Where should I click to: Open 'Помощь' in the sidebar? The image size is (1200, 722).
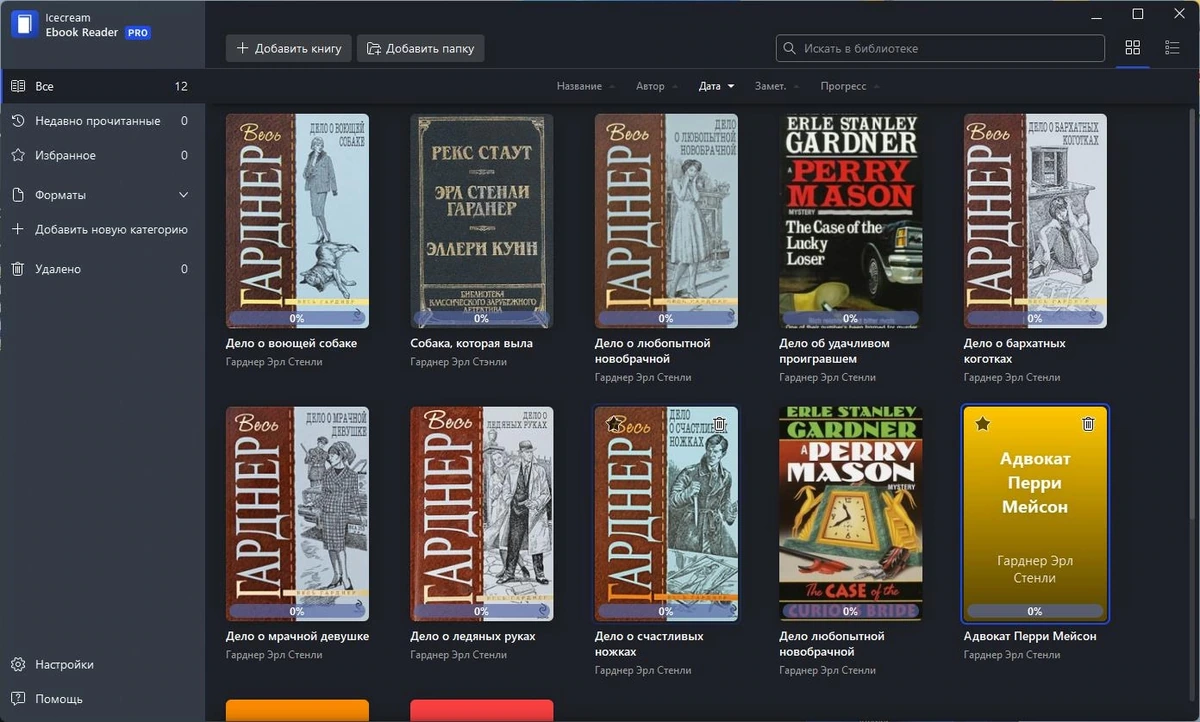click(x=102, y=699)
